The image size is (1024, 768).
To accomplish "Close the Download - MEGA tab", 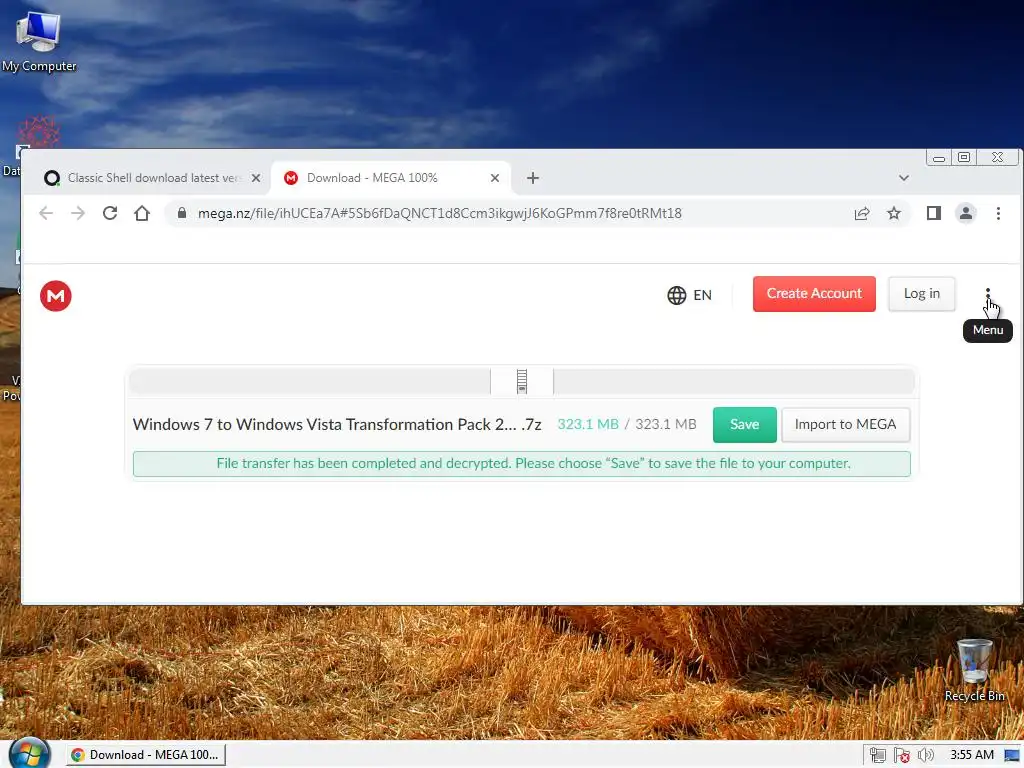I will pos(495,178).
